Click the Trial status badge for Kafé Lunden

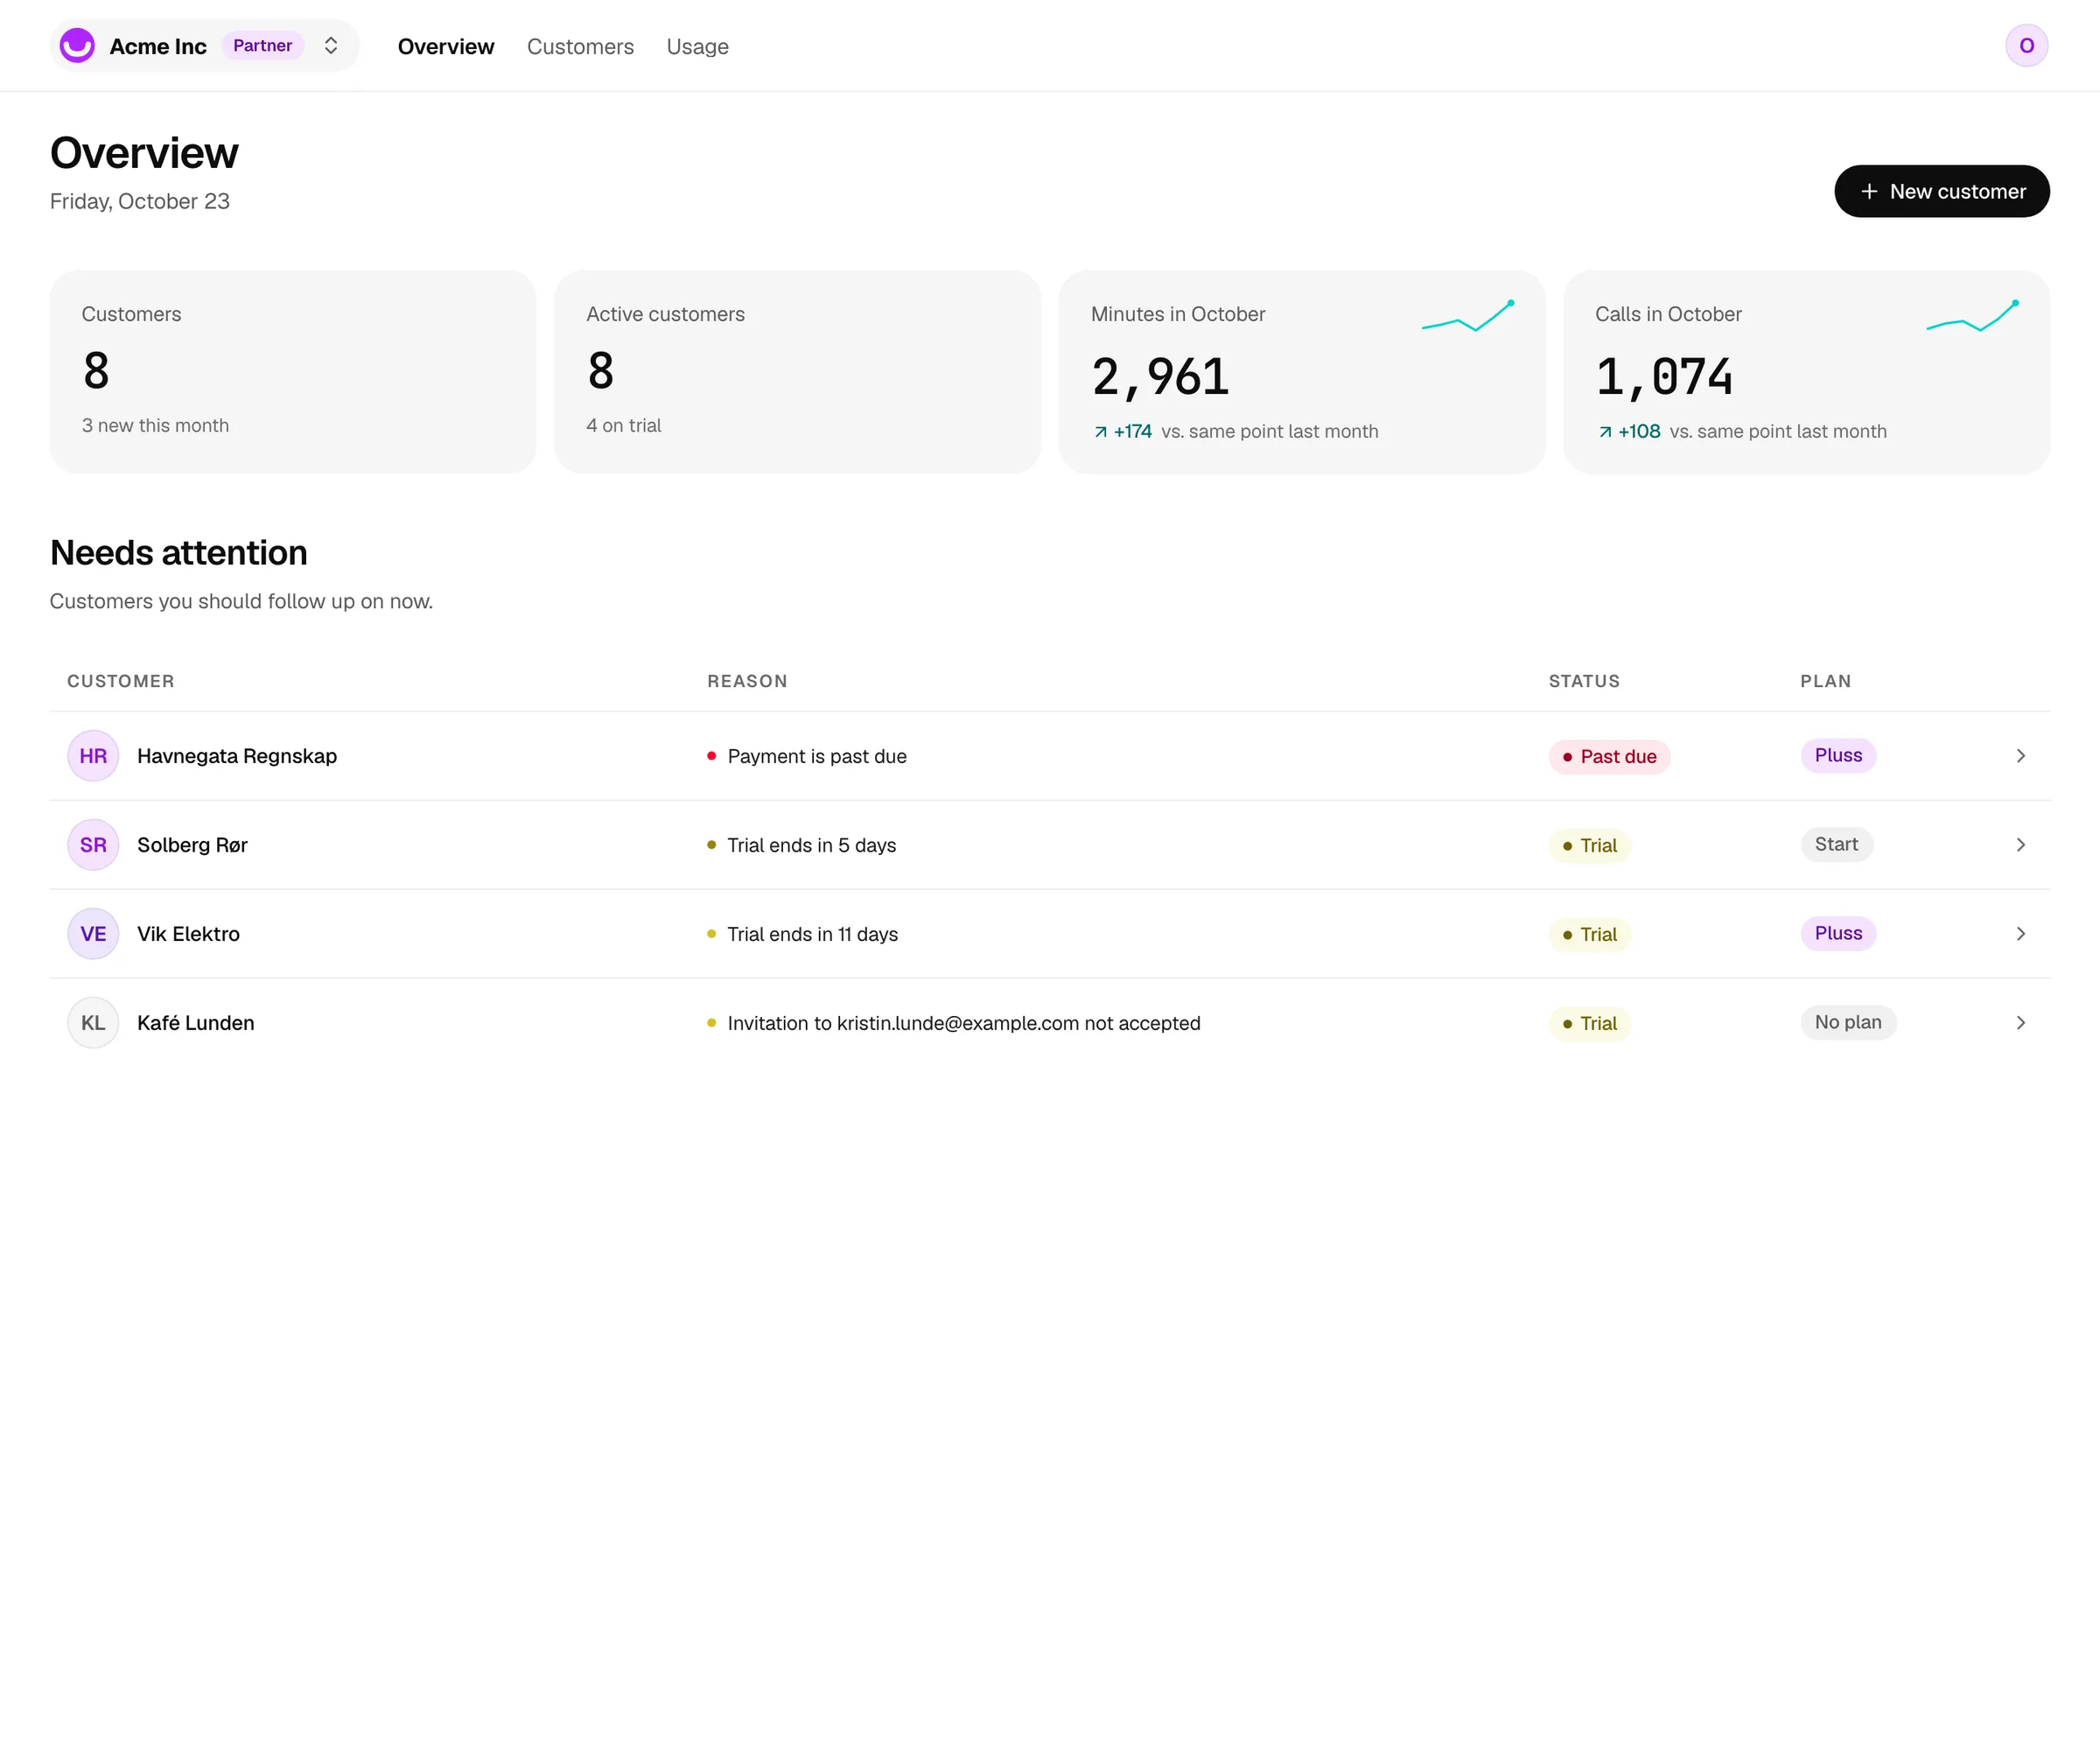[1590, 1024]
